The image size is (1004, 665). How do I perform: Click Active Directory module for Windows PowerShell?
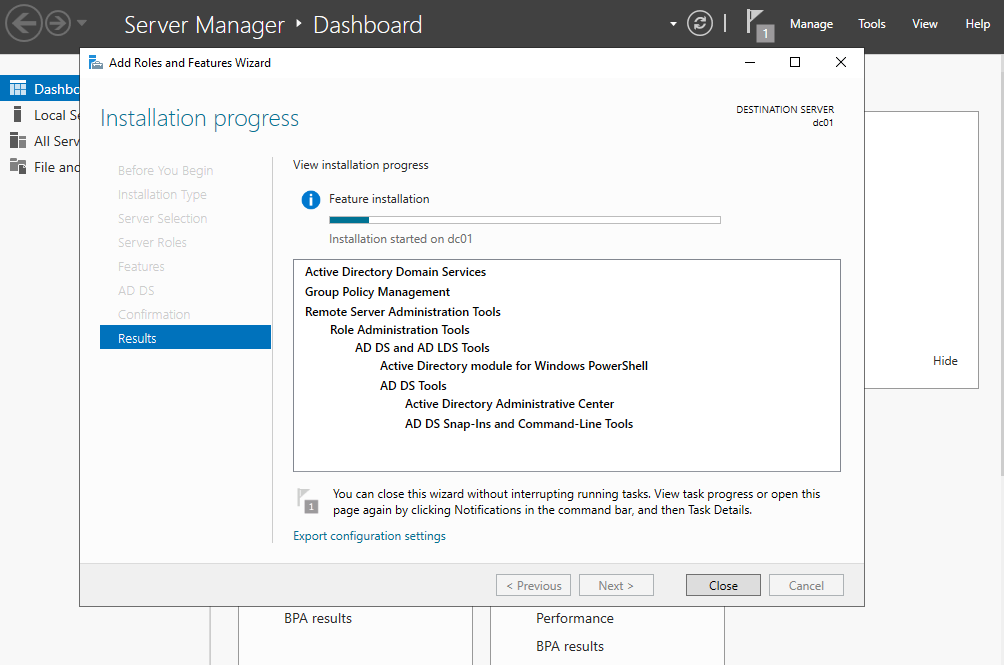pos(514,365)
